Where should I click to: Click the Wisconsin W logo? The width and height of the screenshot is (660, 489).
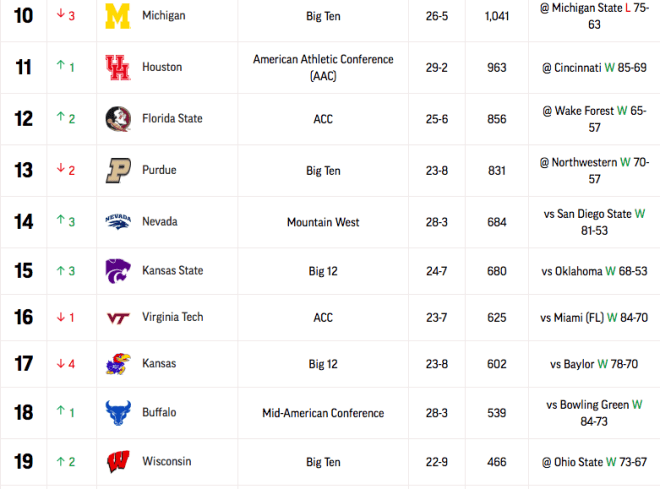coord(118,462)
